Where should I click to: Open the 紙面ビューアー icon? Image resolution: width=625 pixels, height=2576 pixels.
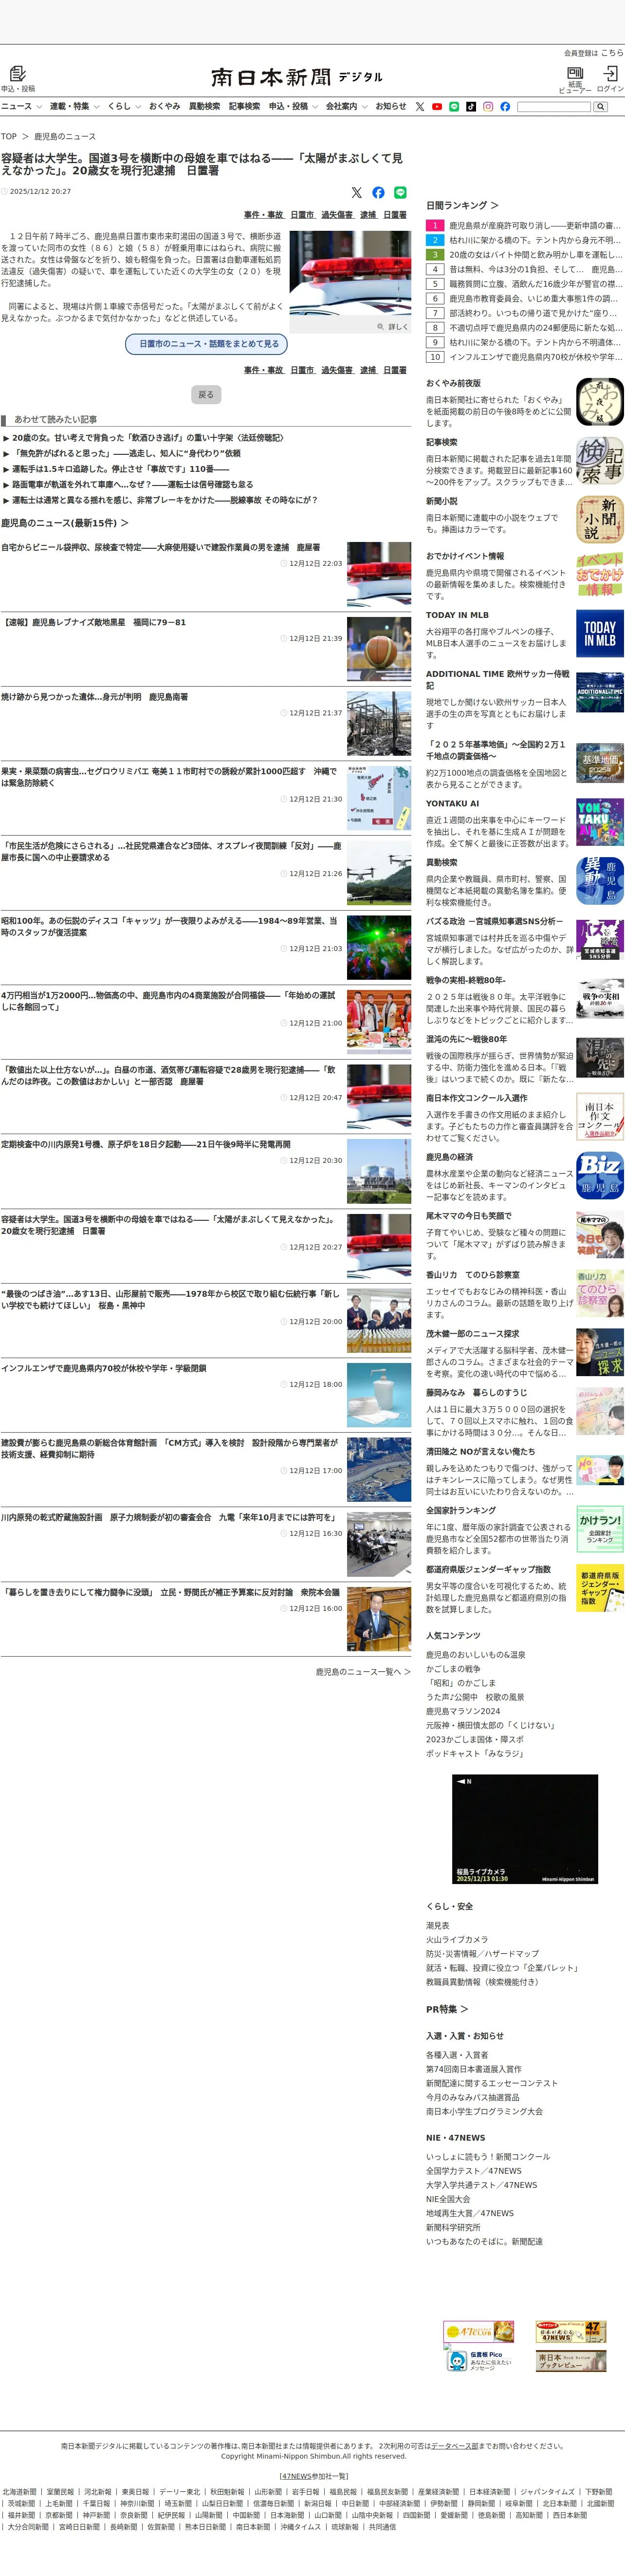575,73
